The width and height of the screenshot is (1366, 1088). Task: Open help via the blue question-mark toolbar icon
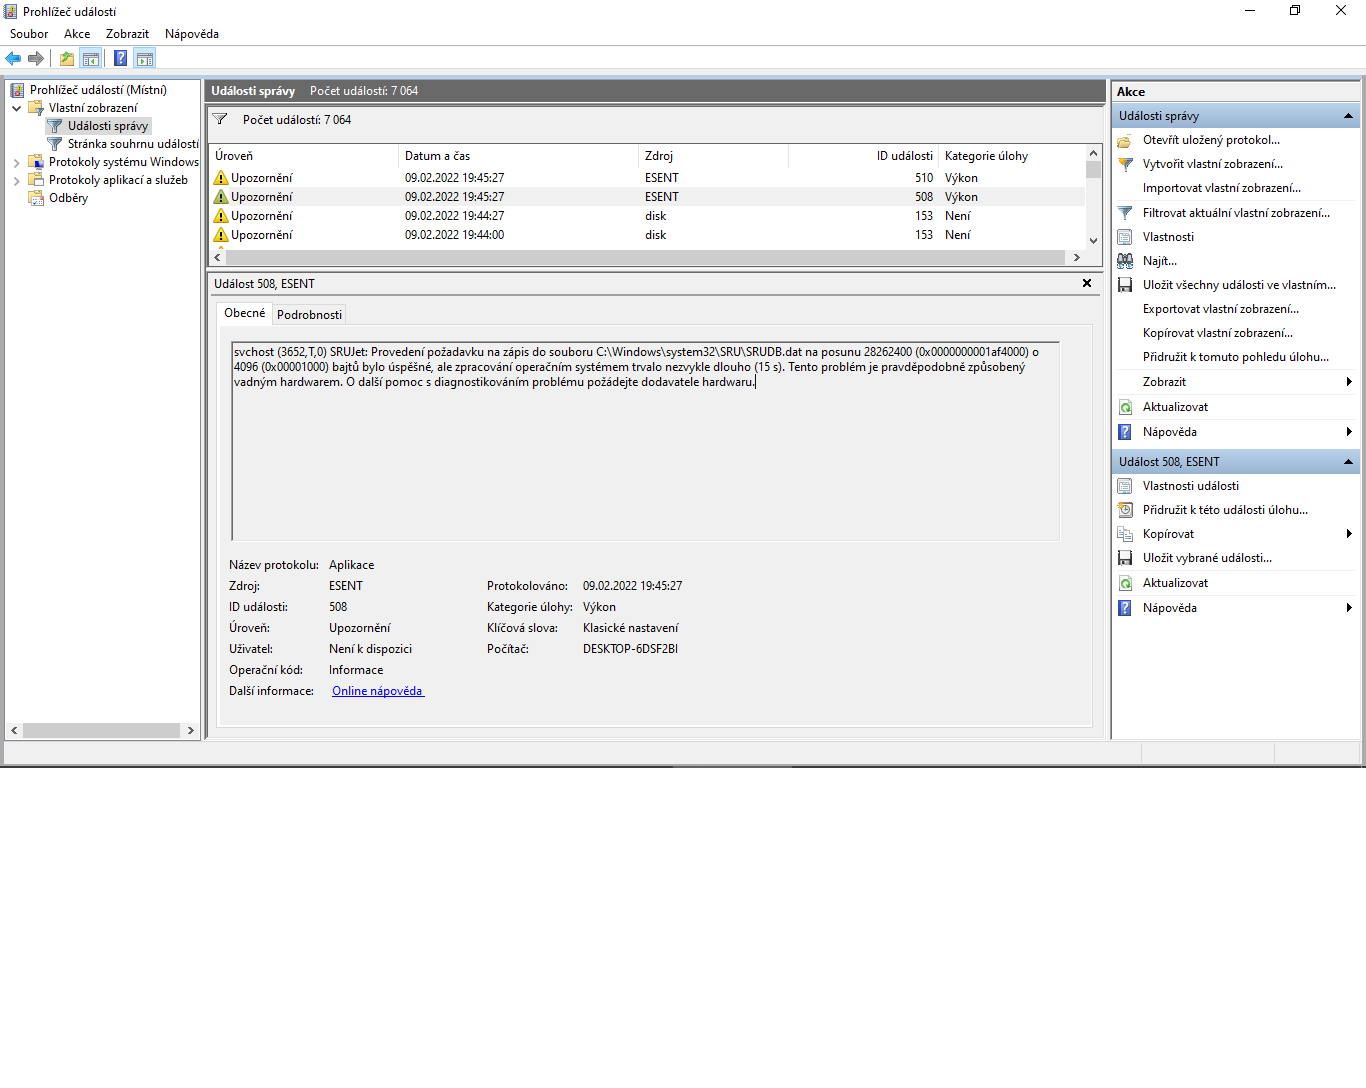point(121,58)
